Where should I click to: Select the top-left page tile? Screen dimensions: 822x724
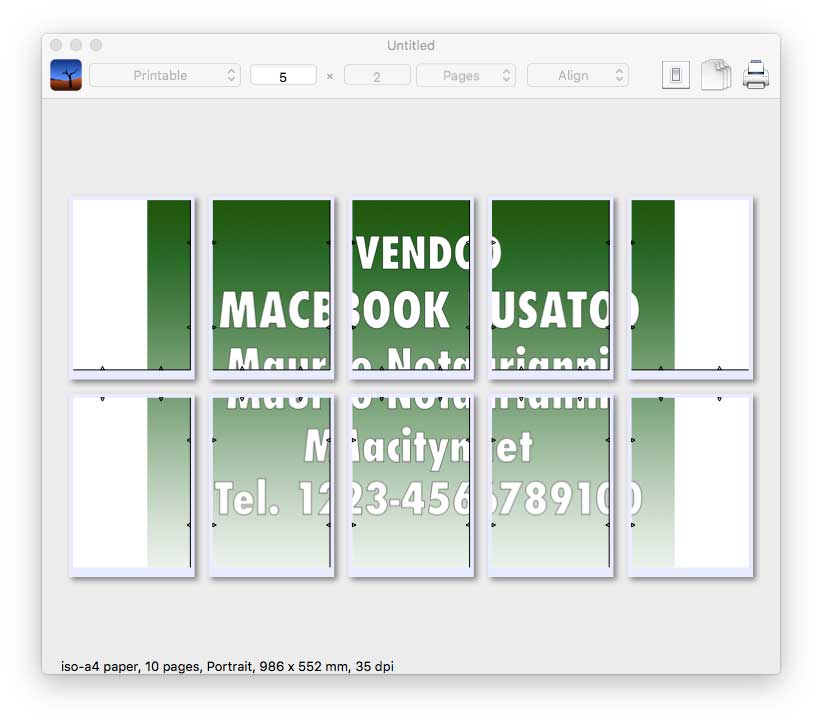(132, 287)
